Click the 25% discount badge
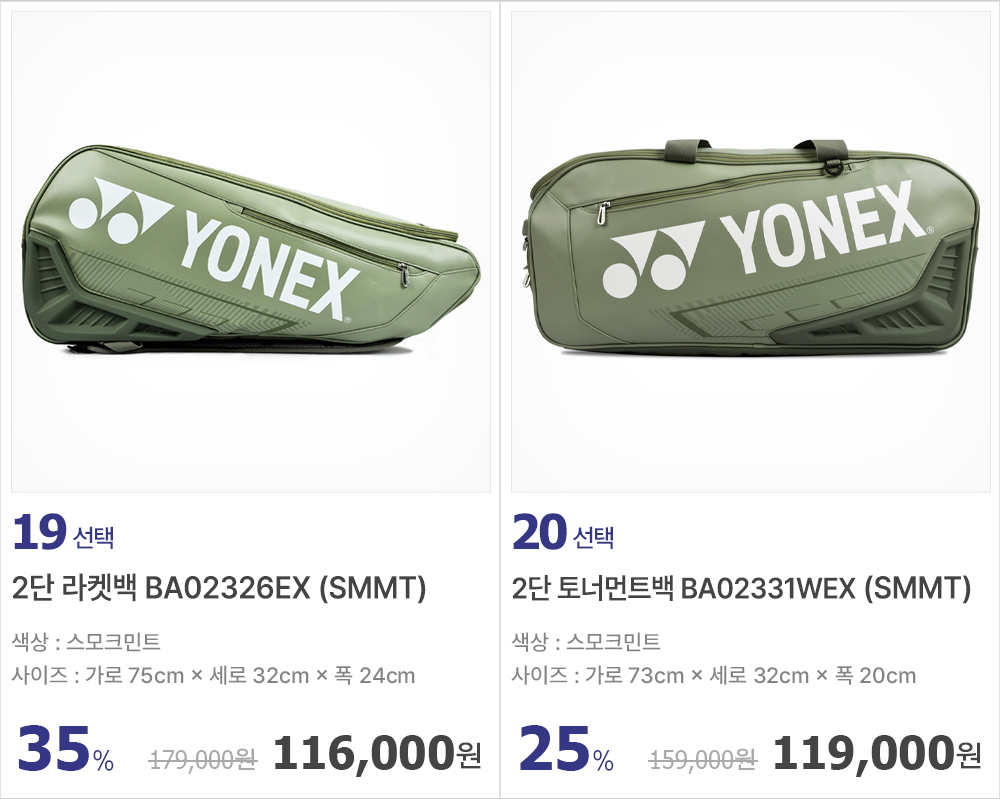The image size is (1000, 799). pos(565,752)
